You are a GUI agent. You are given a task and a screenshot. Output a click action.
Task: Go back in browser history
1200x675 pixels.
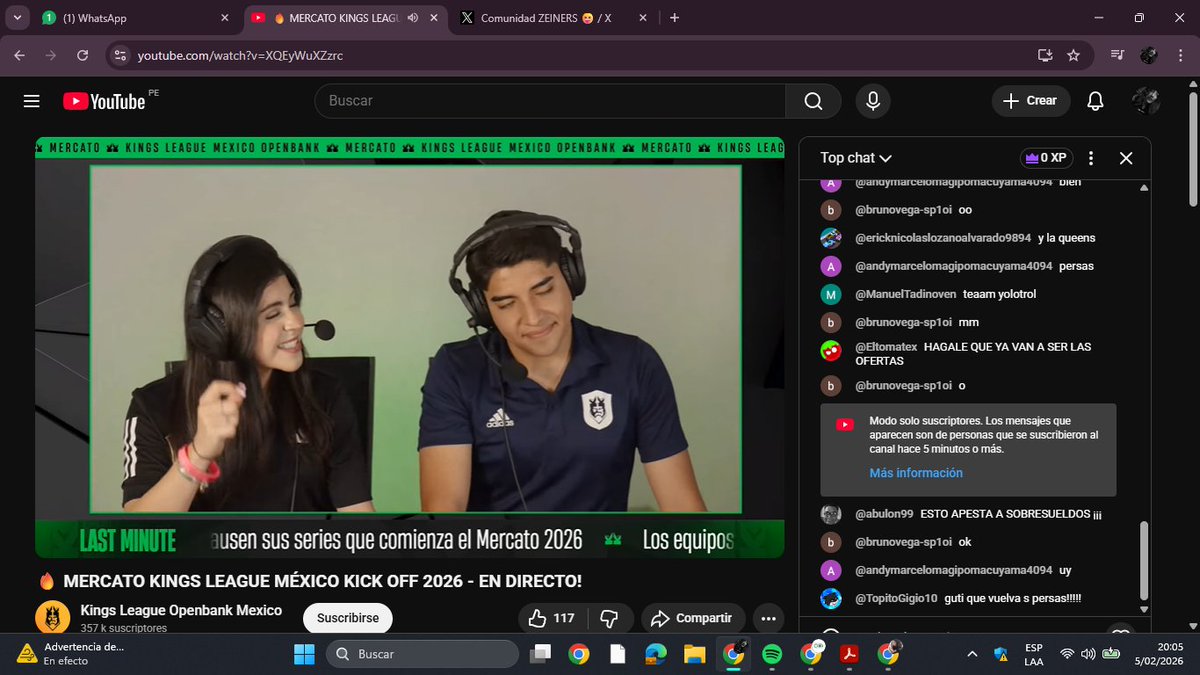(19, 56)
